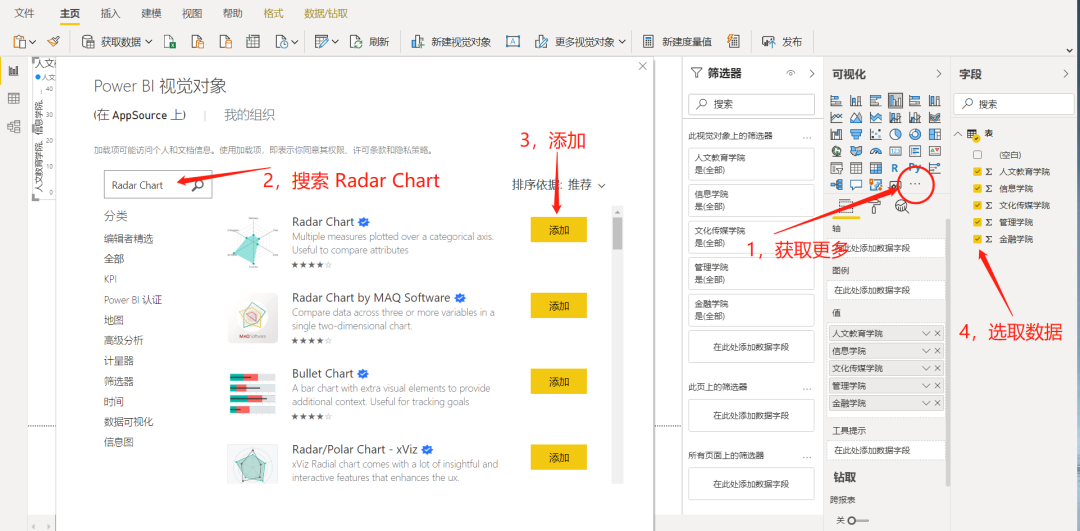Check the (空白) field checkbox
The image size is (1080, 531).
[977, 155]
